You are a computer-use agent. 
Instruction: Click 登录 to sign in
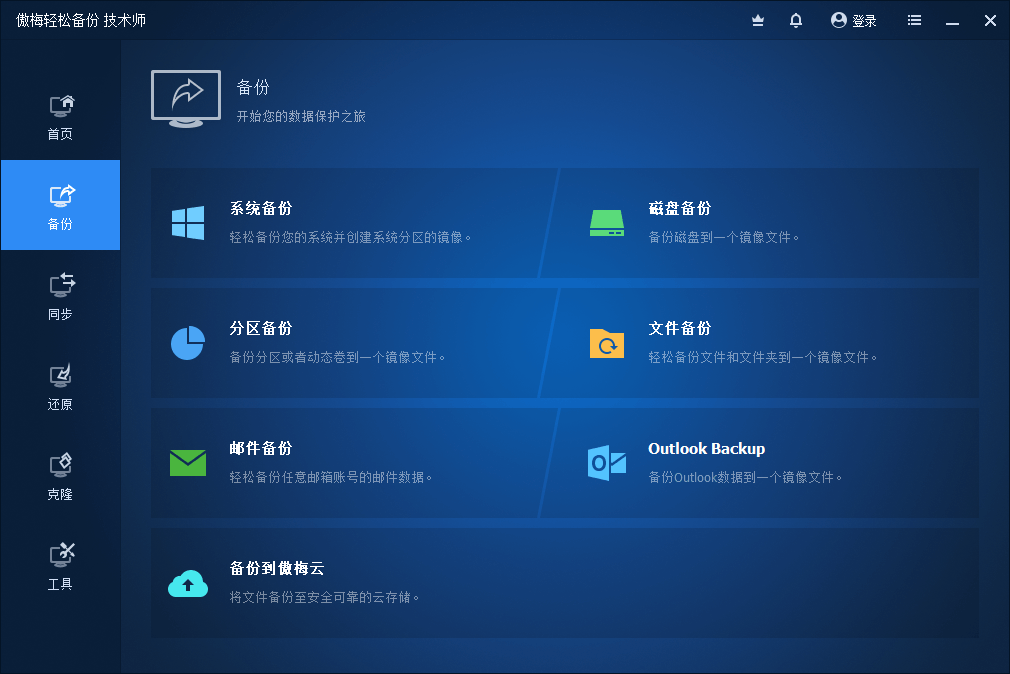(x=854, y=20)
